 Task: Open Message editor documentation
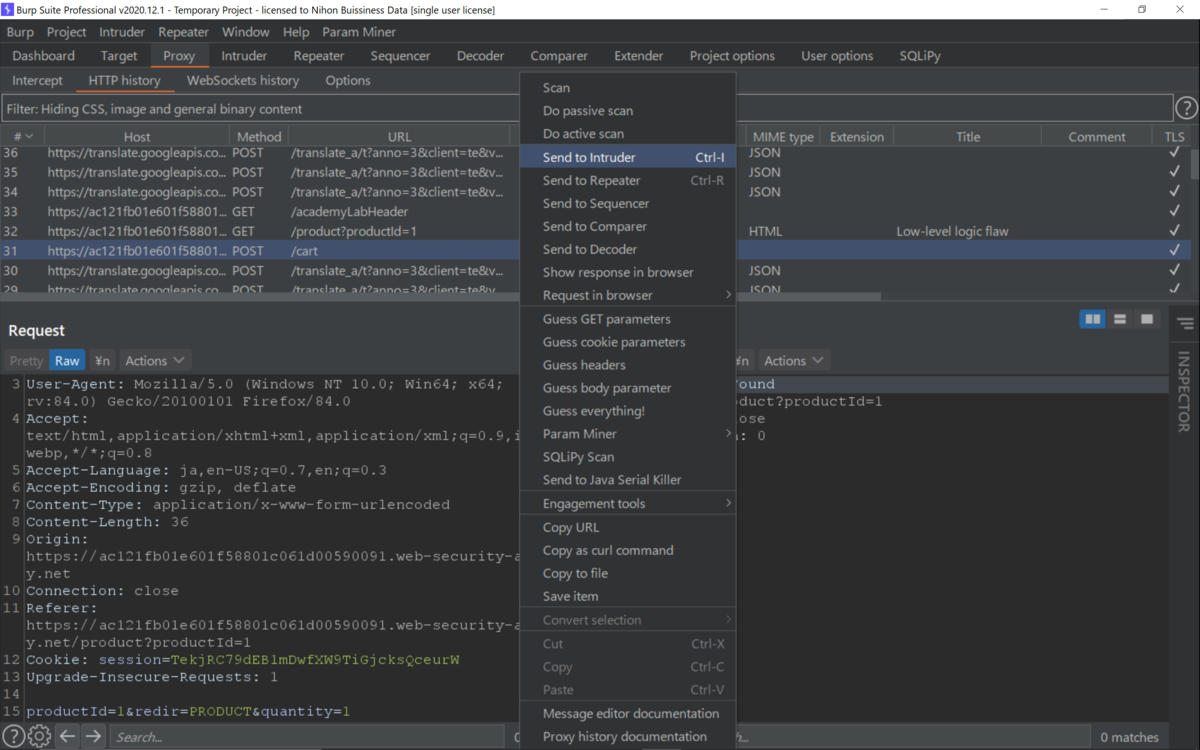pos(628,713)
